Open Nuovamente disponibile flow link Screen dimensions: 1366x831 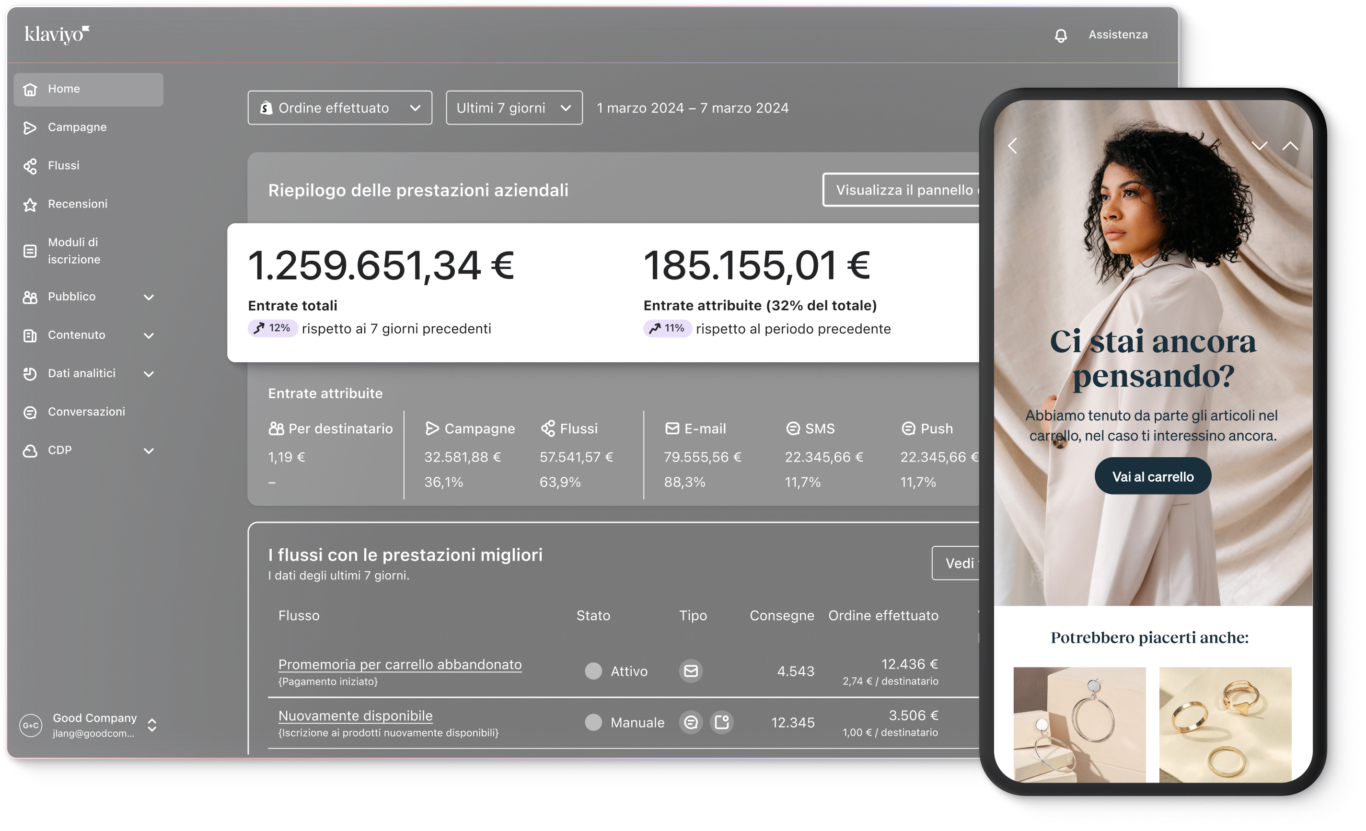tap(355, 715)
